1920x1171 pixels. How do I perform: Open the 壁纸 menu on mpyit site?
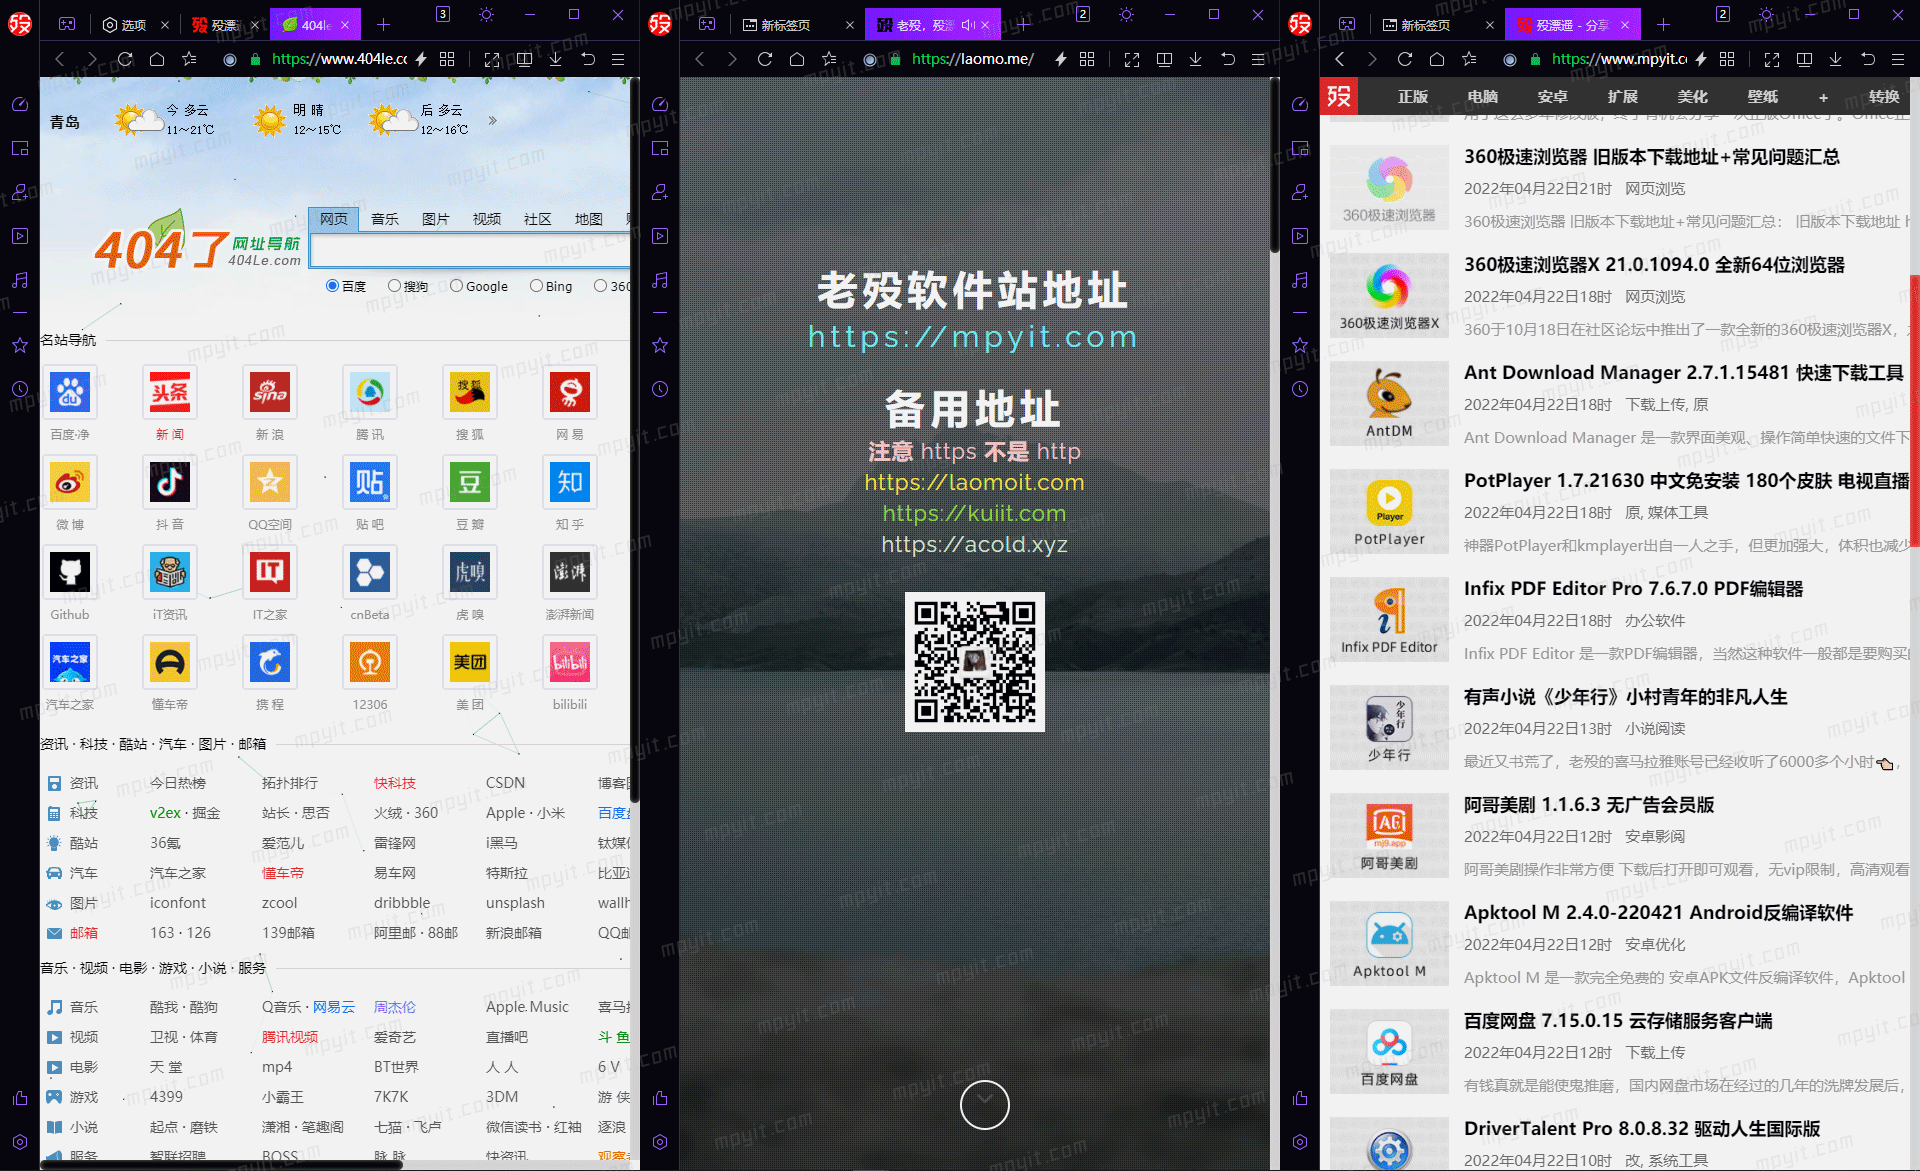click(1762, 97)
